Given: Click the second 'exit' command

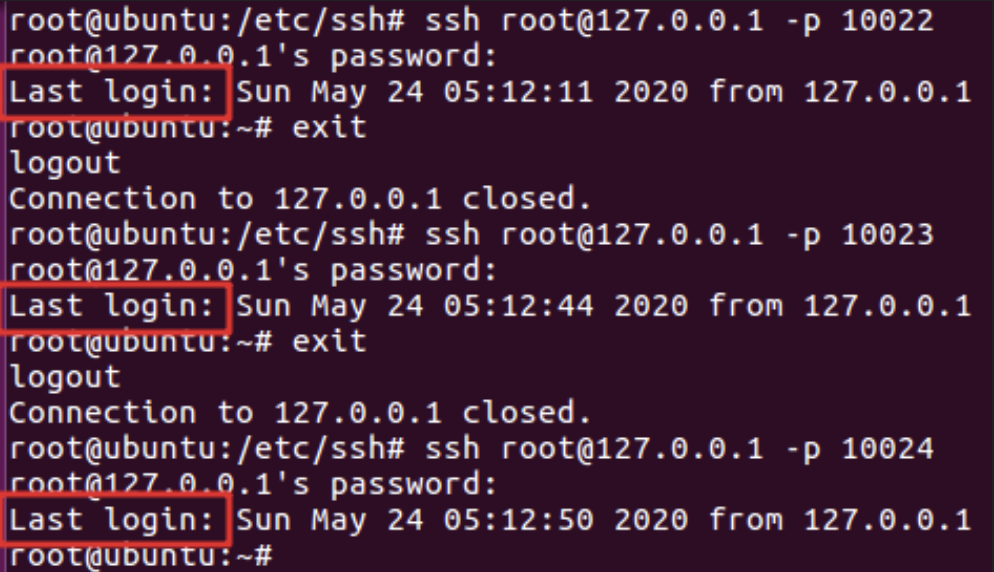Looking at the screenshot, I should tap(329, 342).
